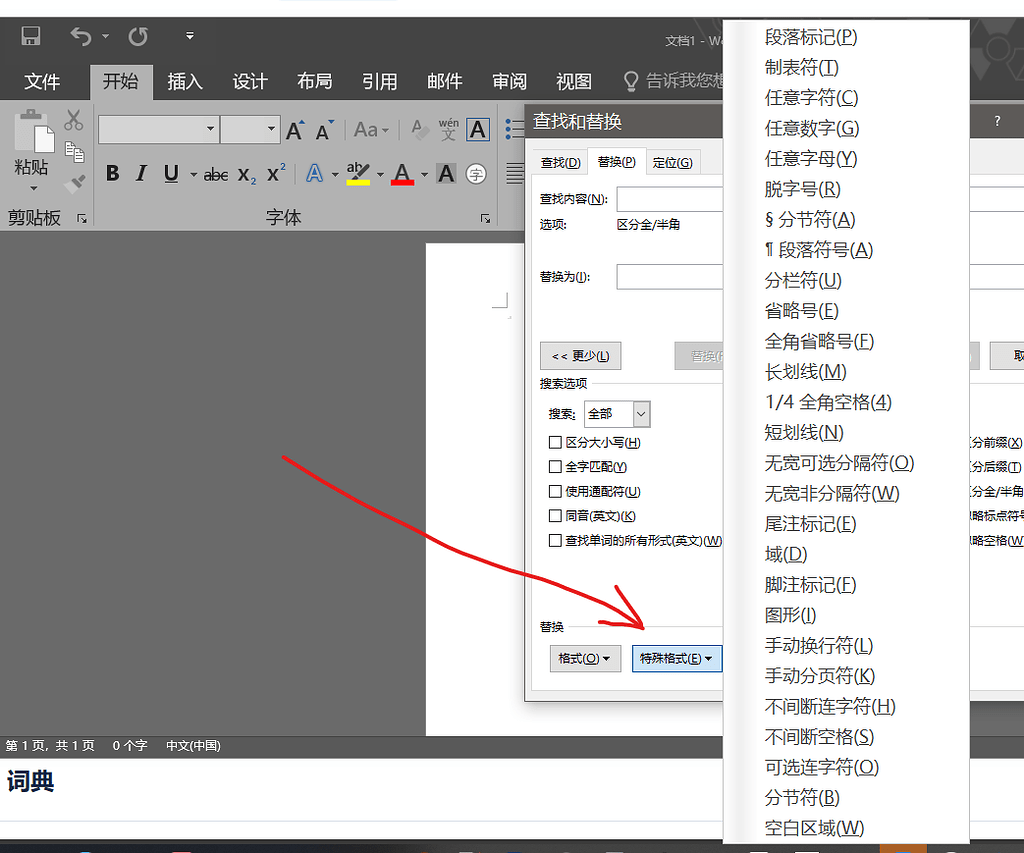Apply strikethrough formatting
The width and height of the screenshot is (1024, 853).
point(216,174)
